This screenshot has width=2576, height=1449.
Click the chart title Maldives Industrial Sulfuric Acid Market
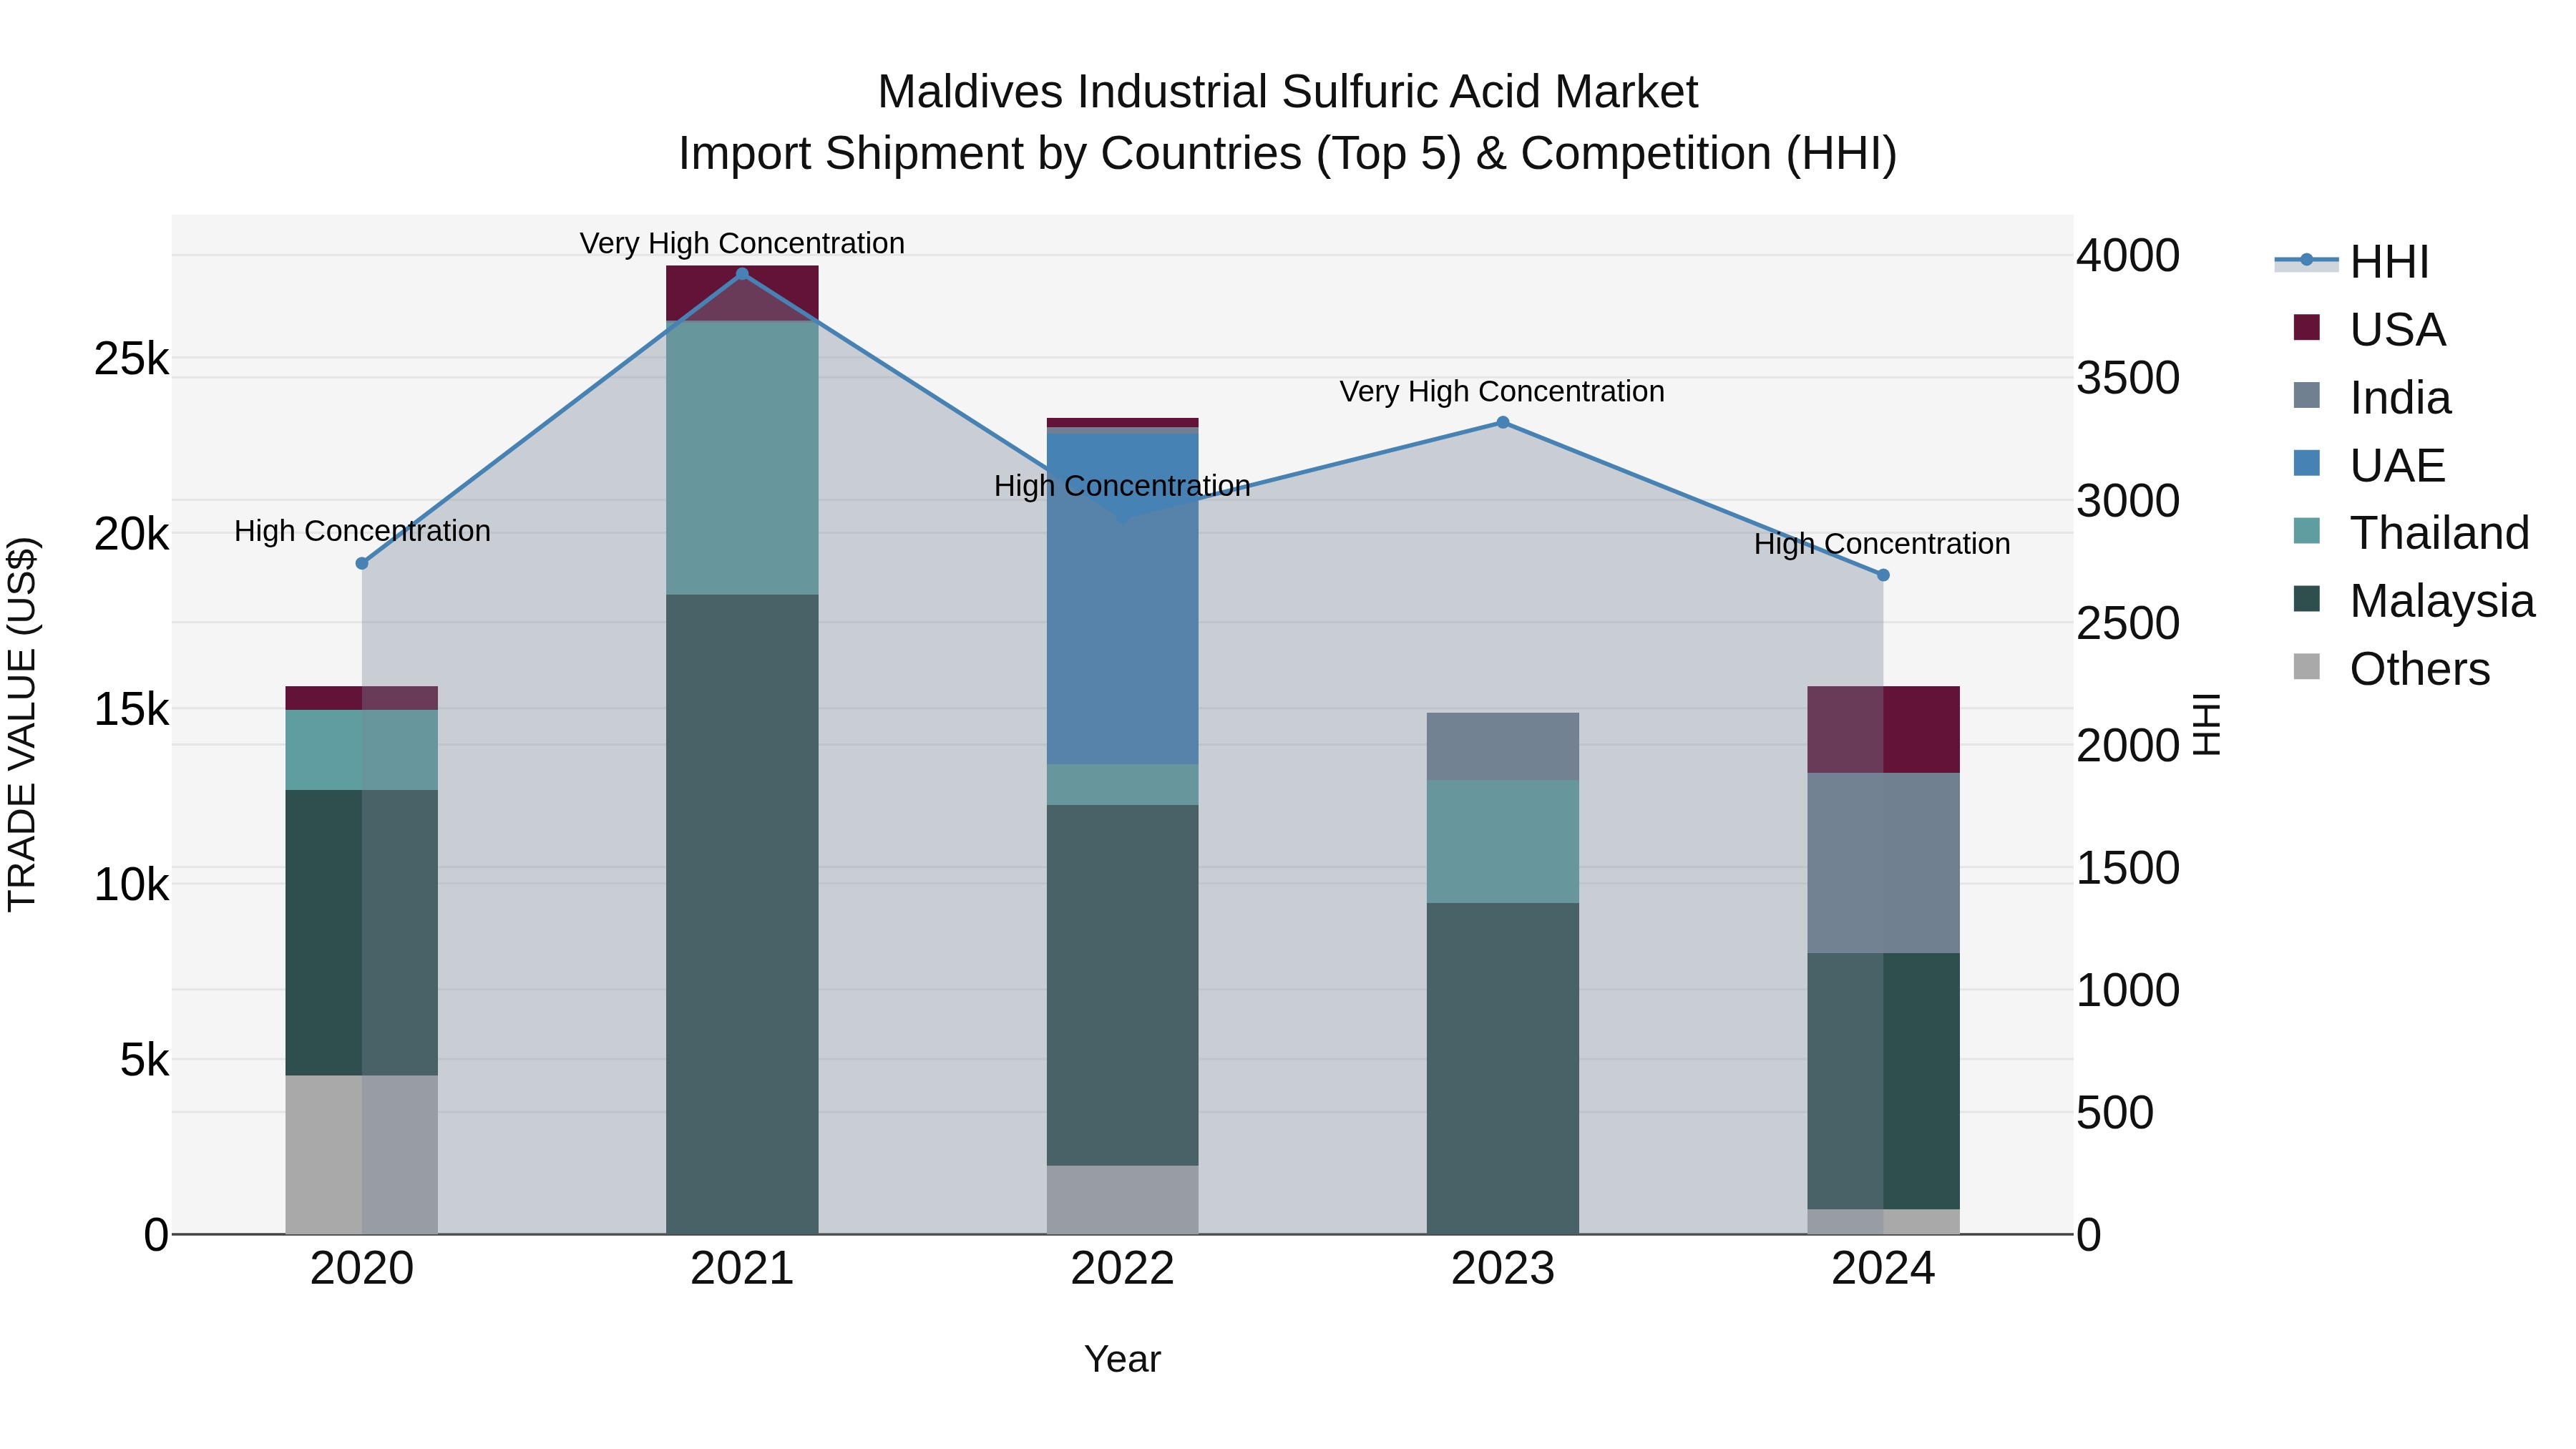tap(1287, 92)
